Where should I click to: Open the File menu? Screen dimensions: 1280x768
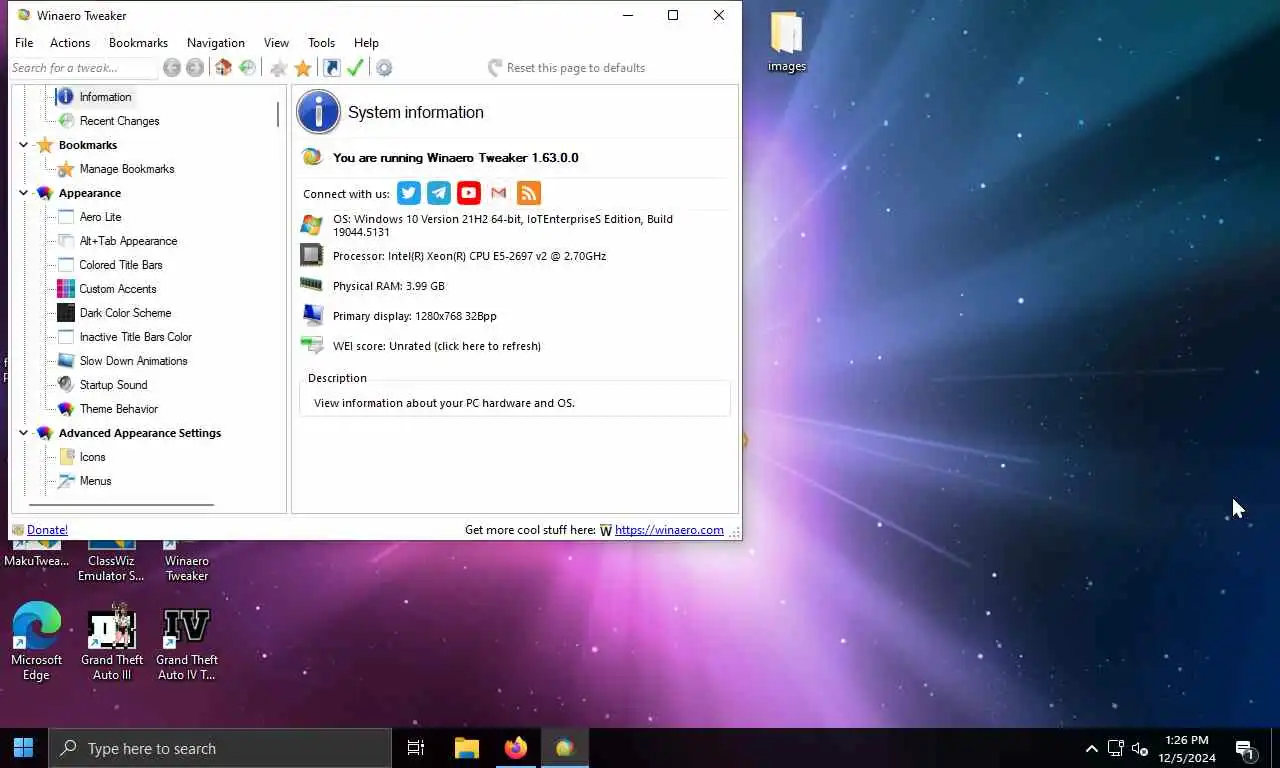(24, 43)
